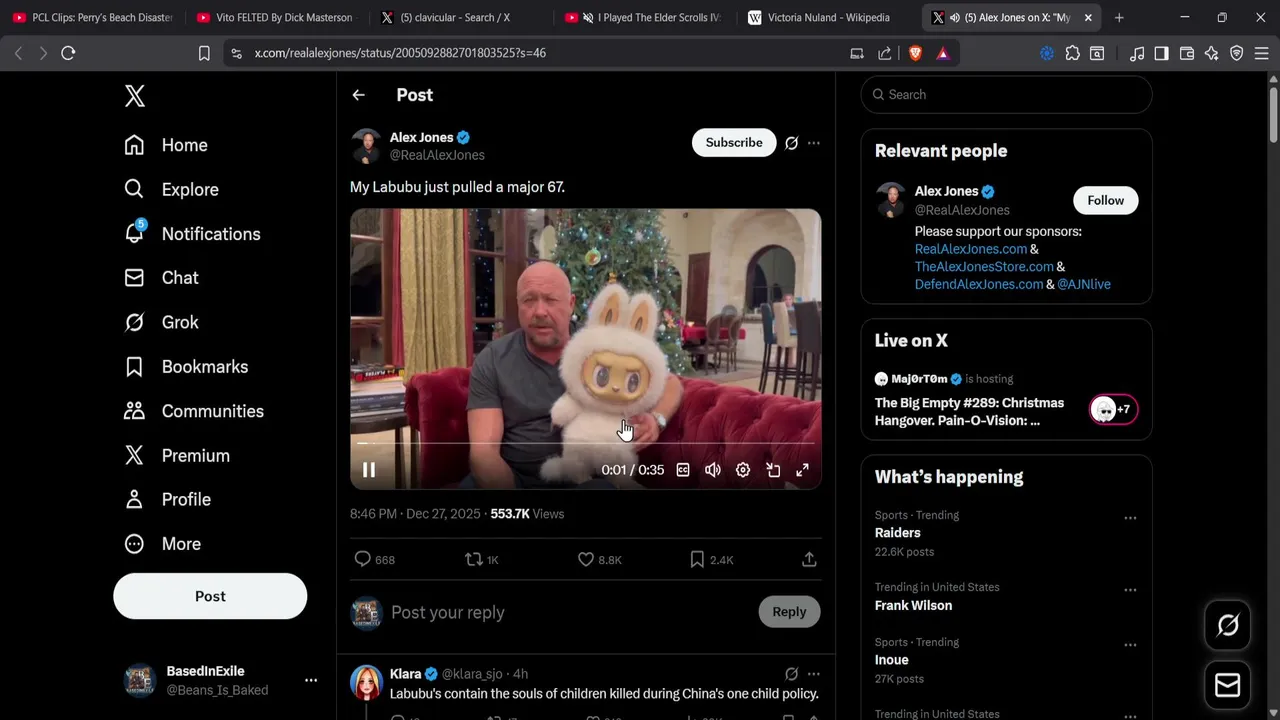1280x720 pixels.
Task: Open more options on Klara's reply
Action: point(814,674)
